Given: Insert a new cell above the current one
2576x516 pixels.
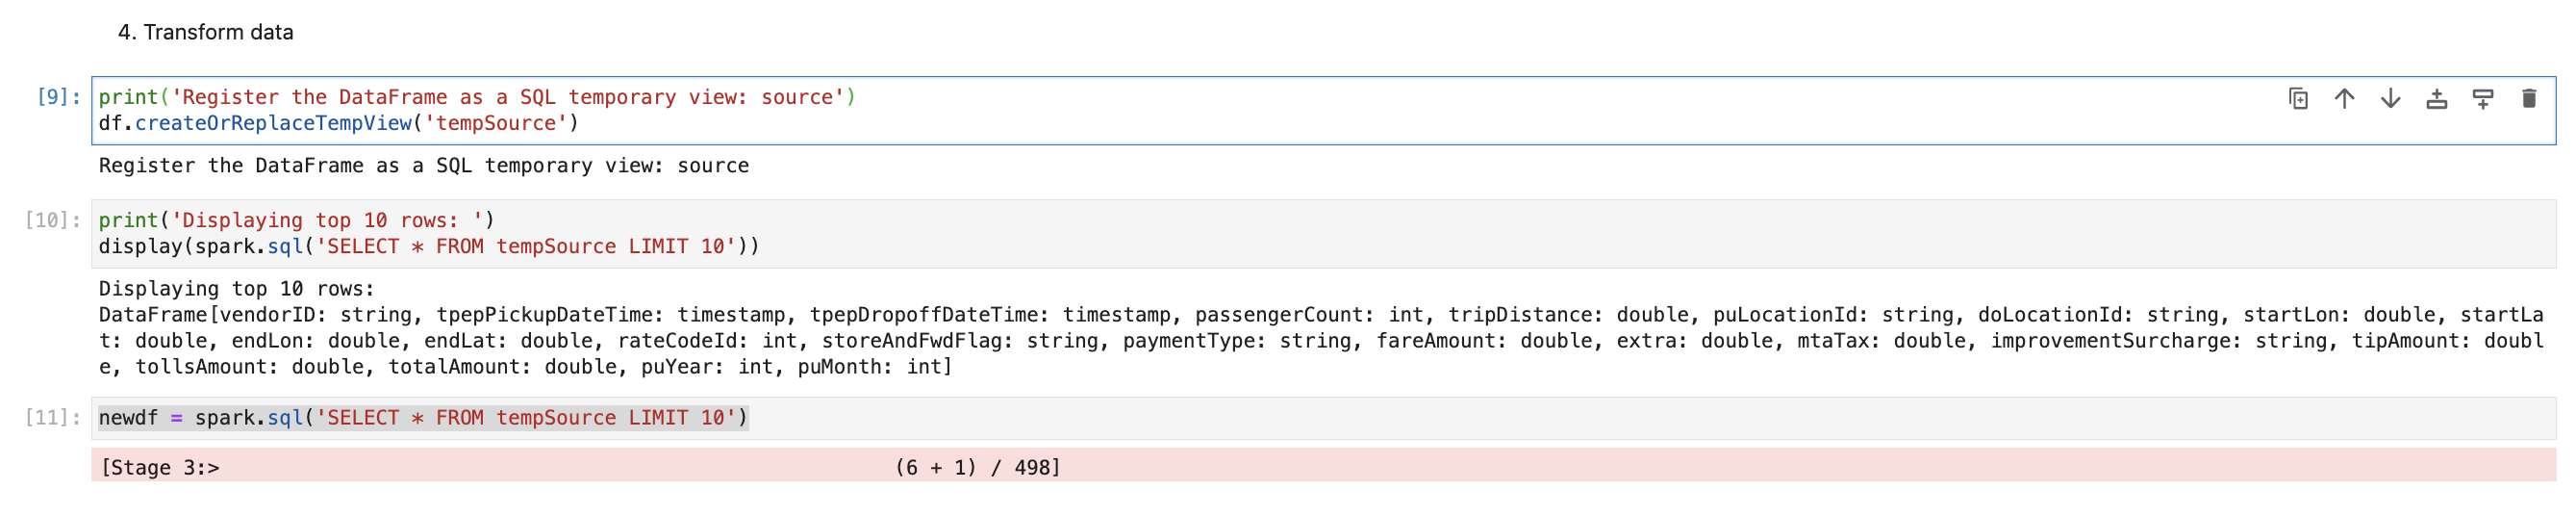Looking at the screenshot, I should (x=2436, y=98).
